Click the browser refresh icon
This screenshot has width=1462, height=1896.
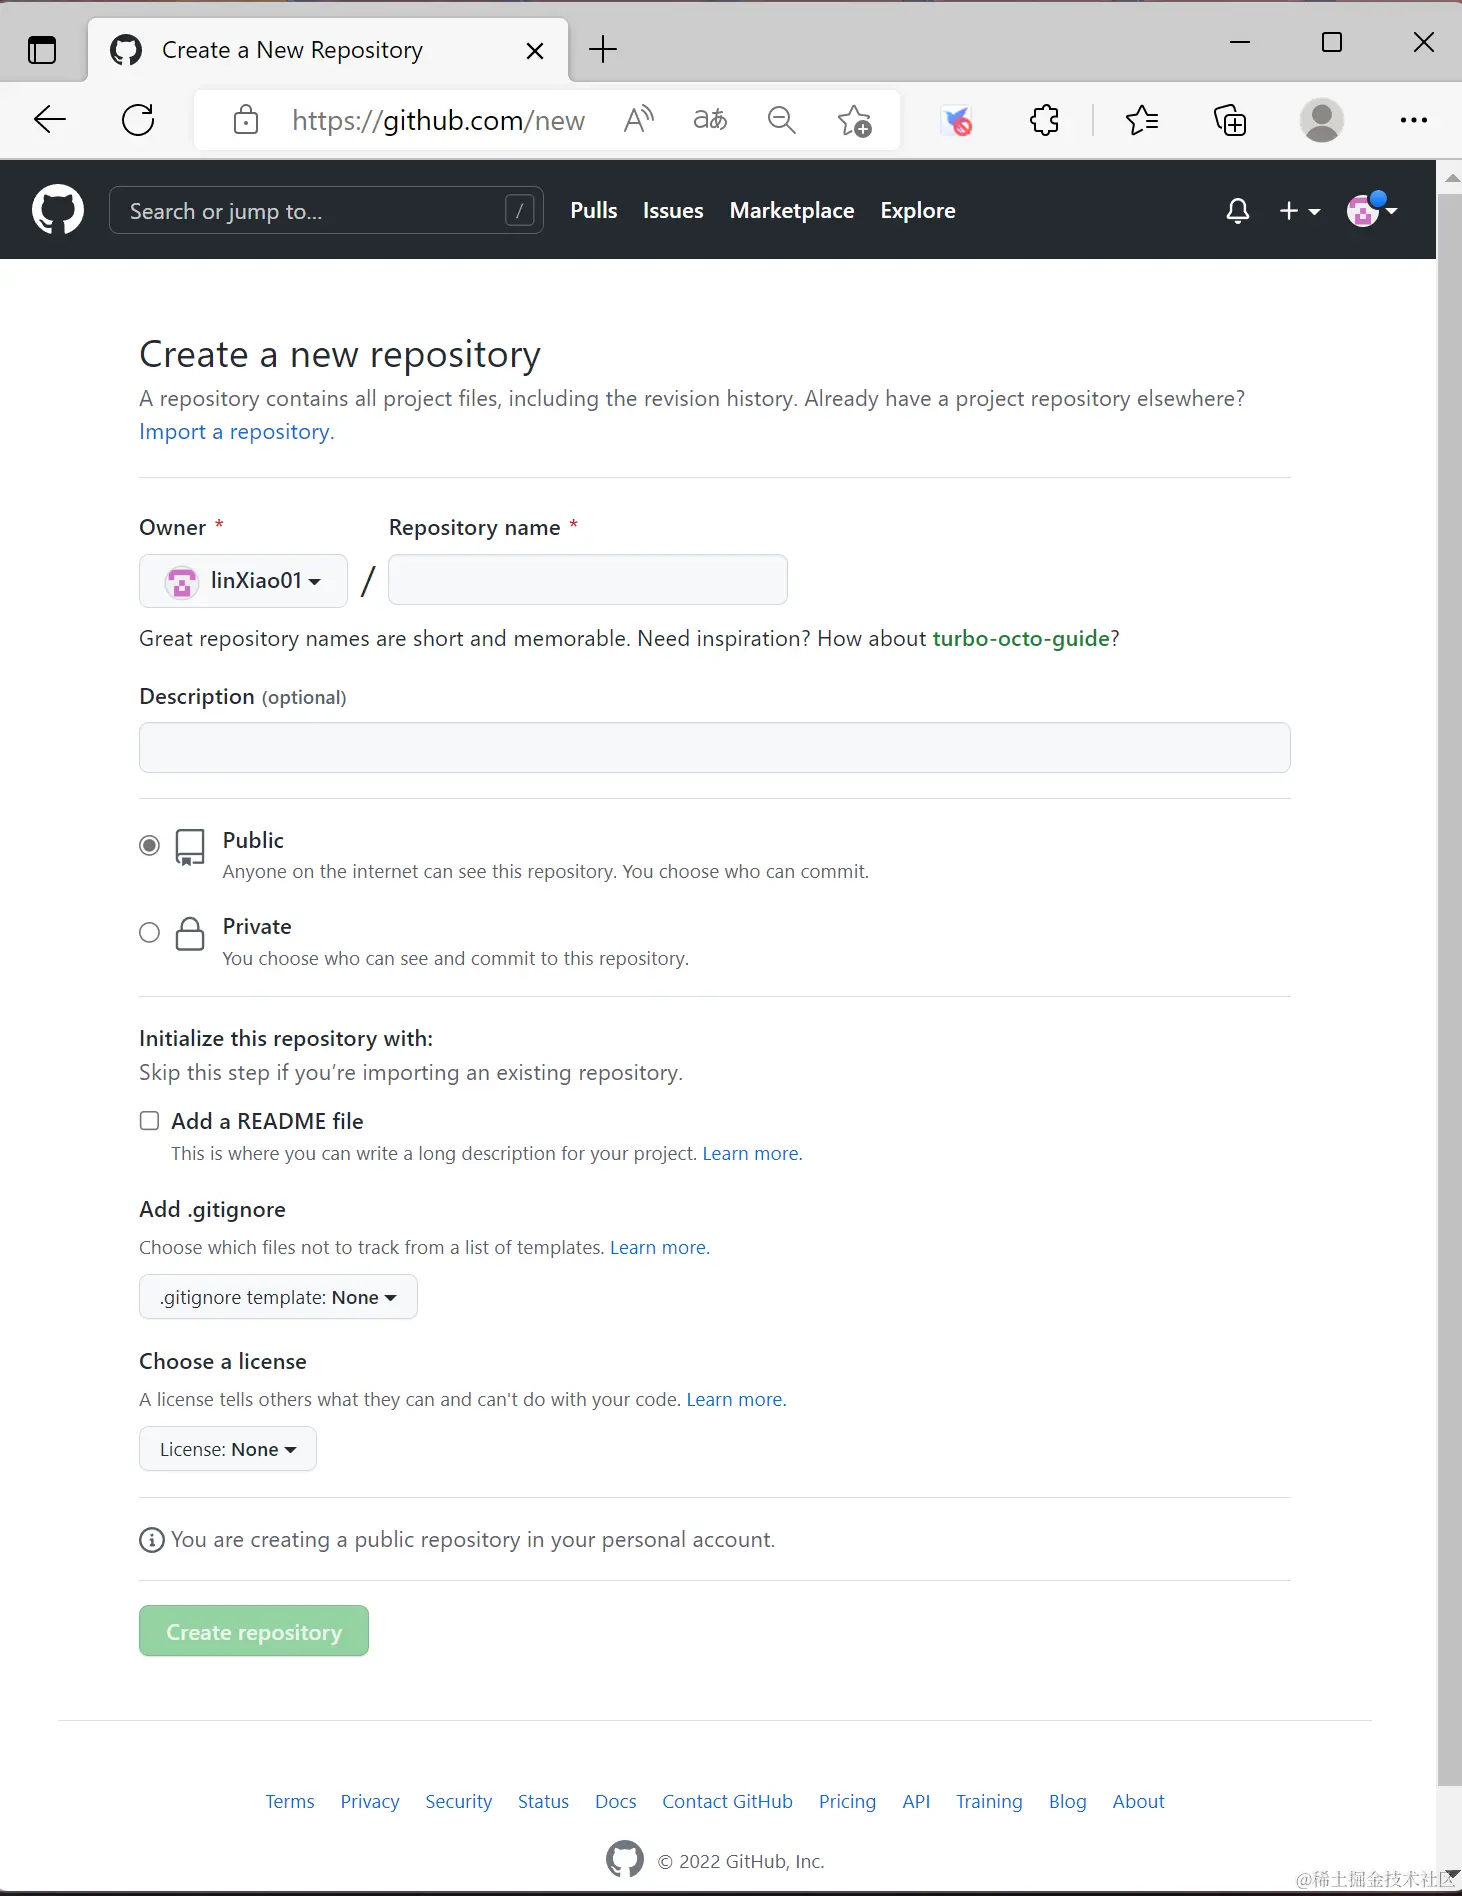point(138,121)
